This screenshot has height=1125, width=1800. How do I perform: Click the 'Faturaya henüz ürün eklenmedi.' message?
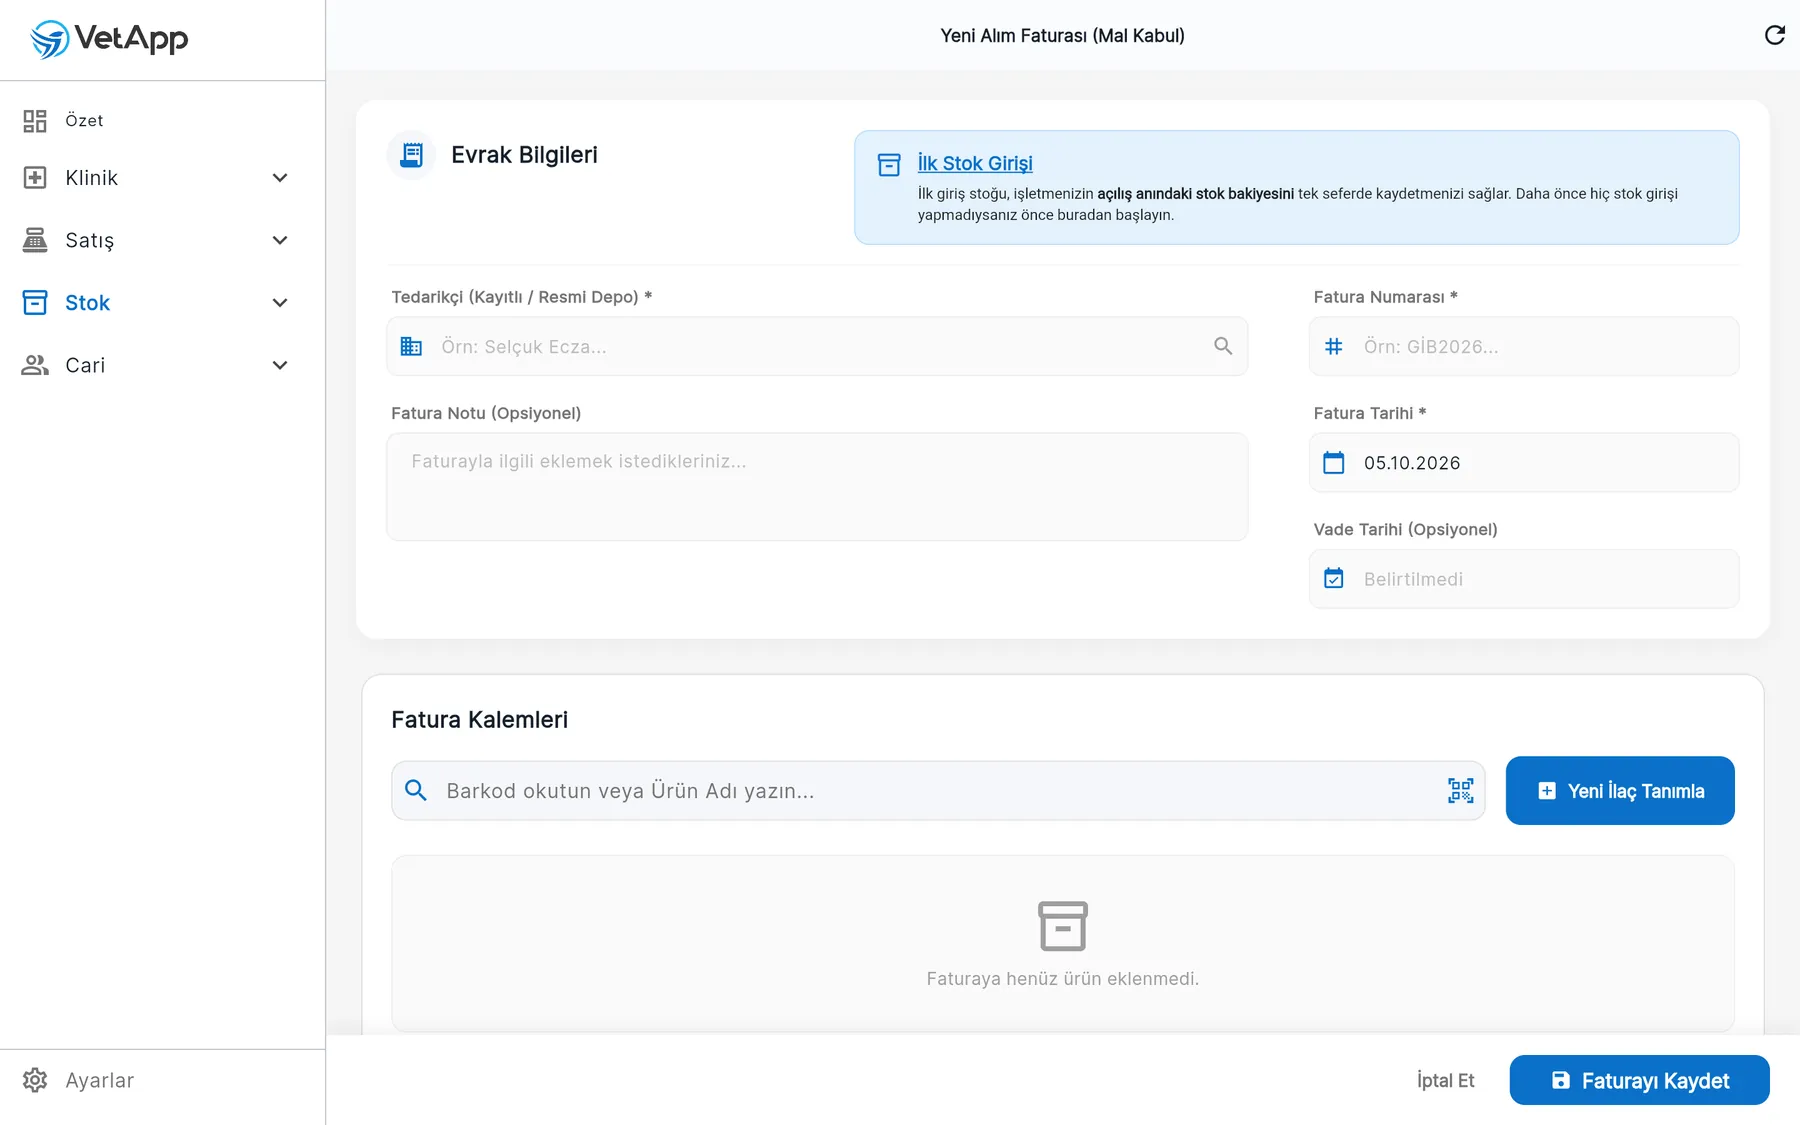tap(1063, 978)
